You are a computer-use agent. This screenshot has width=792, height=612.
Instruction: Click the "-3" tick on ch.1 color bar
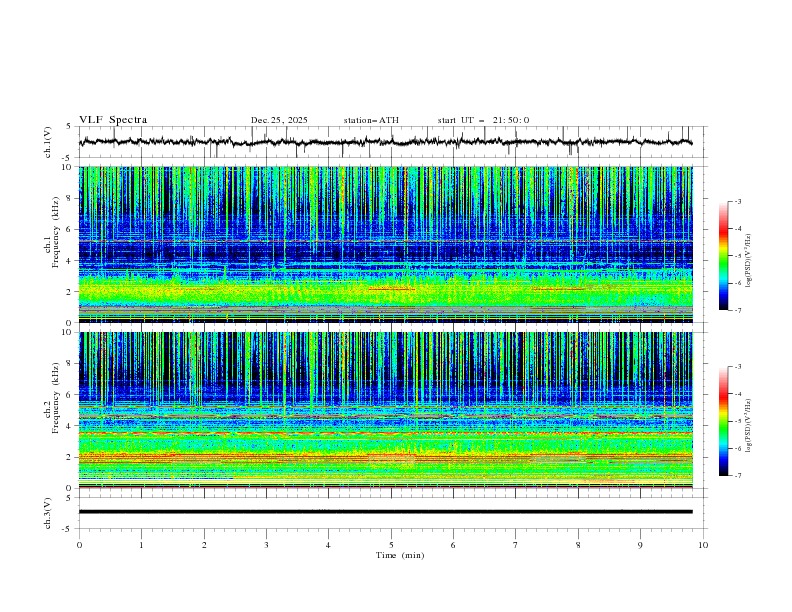(x=737, y=201)
